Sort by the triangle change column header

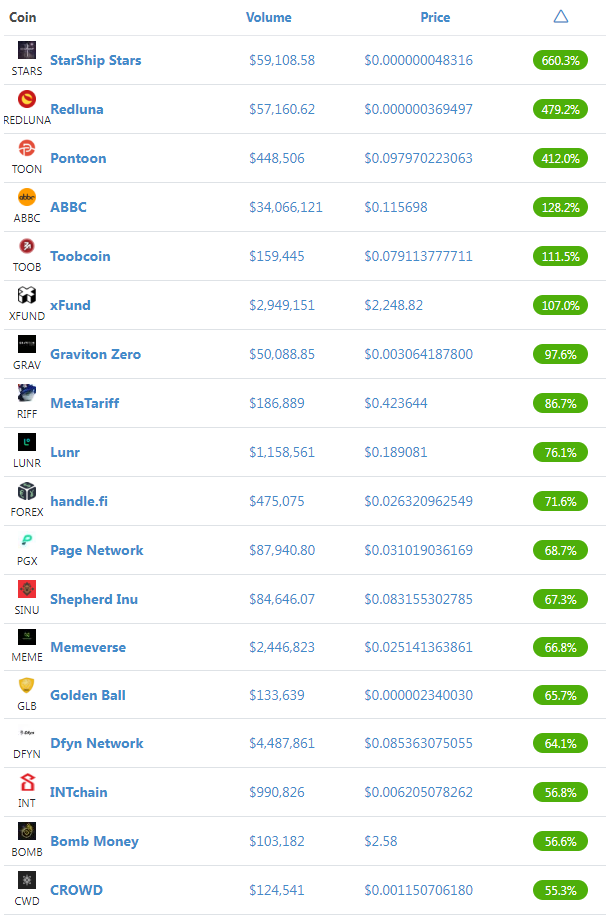coord(561,16)
